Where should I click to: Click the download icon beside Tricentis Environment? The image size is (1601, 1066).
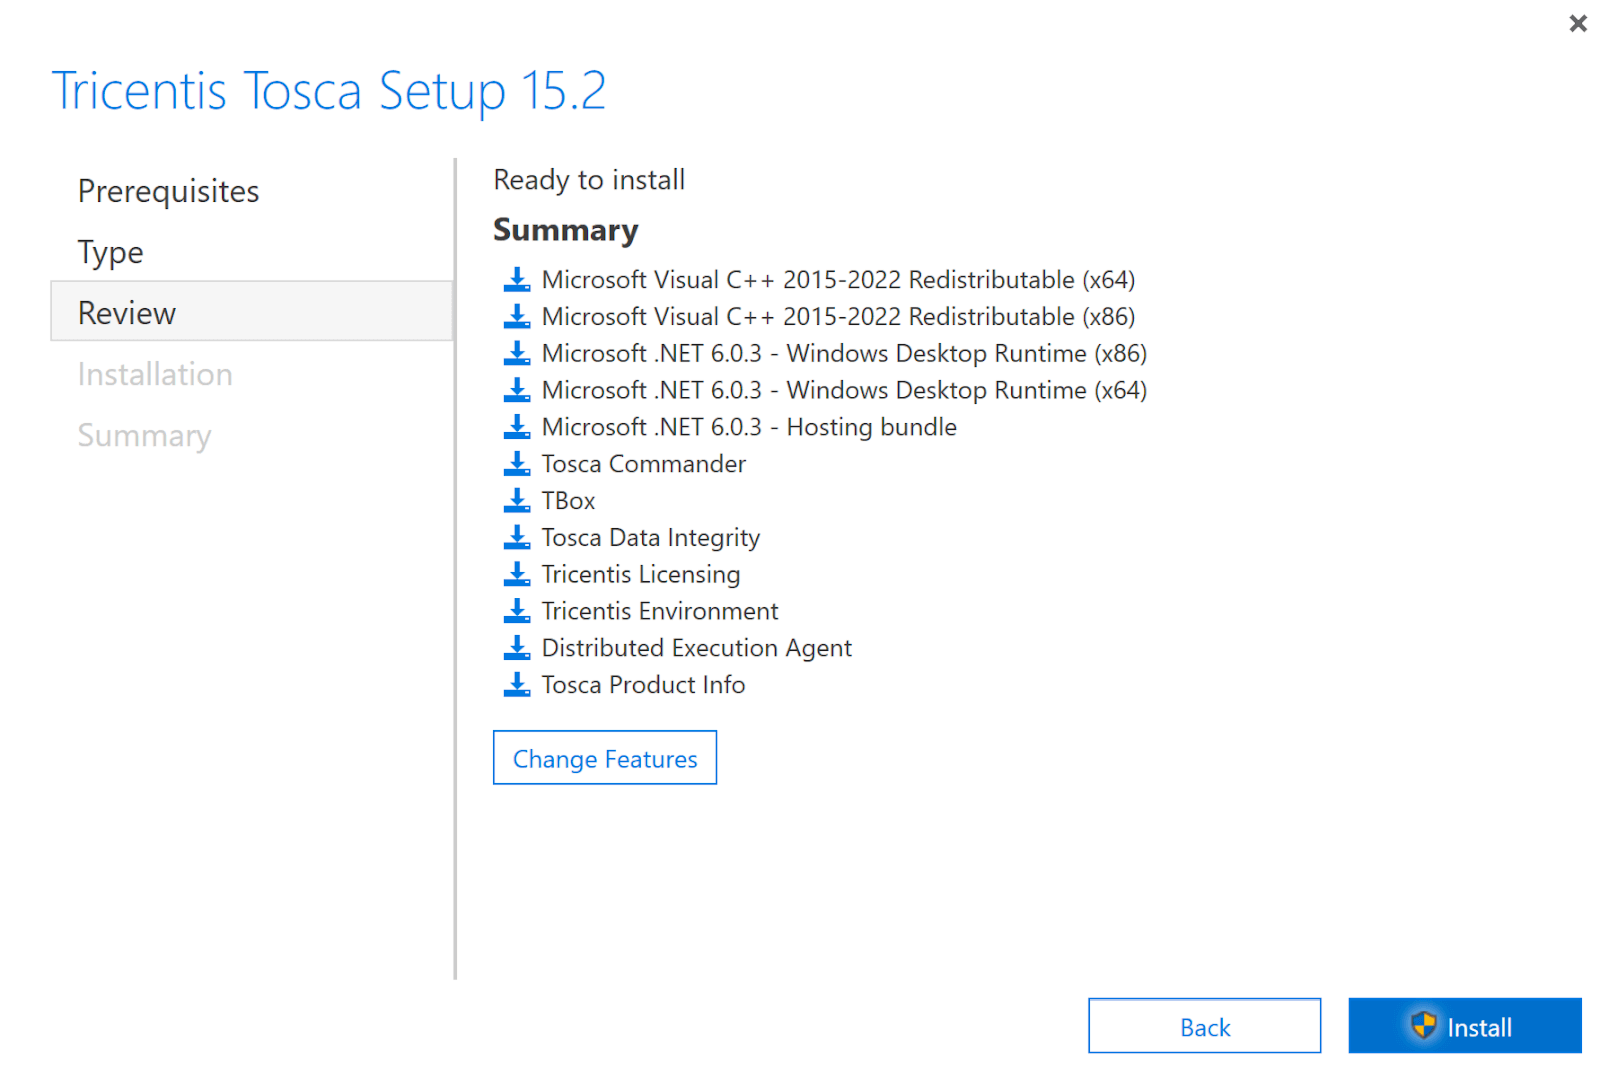(517, 611)
